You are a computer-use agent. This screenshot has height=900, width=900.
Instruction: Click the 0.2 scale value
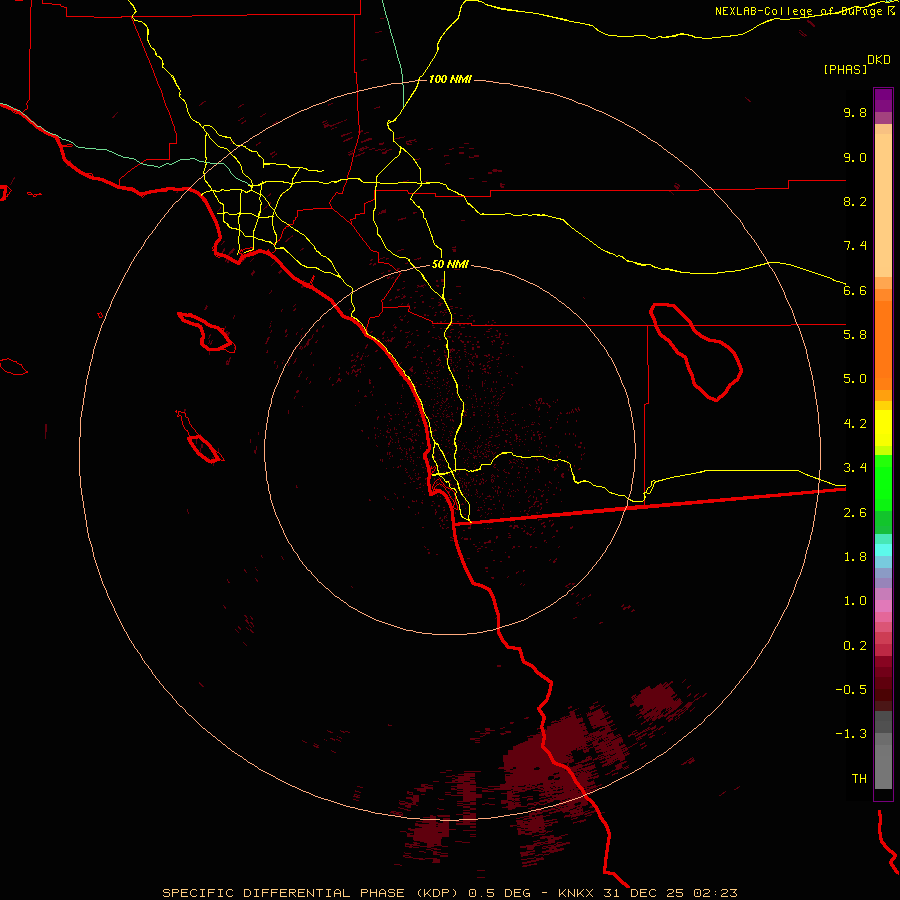(855, 646)
